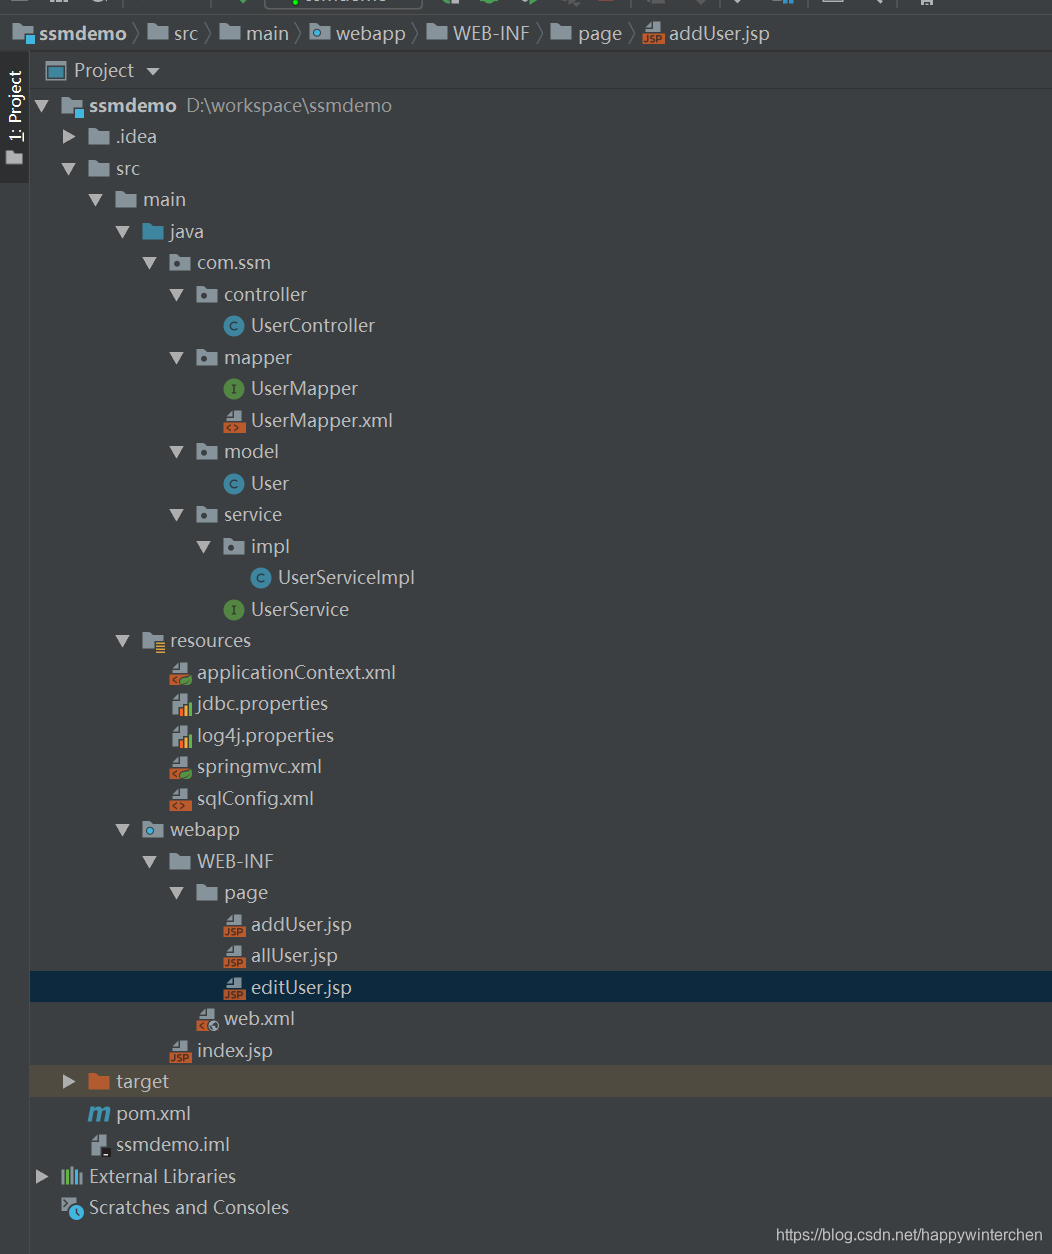Select allUser.jsp file name
Screen dimensions: 1052x1254
click(x=294, y=956)
